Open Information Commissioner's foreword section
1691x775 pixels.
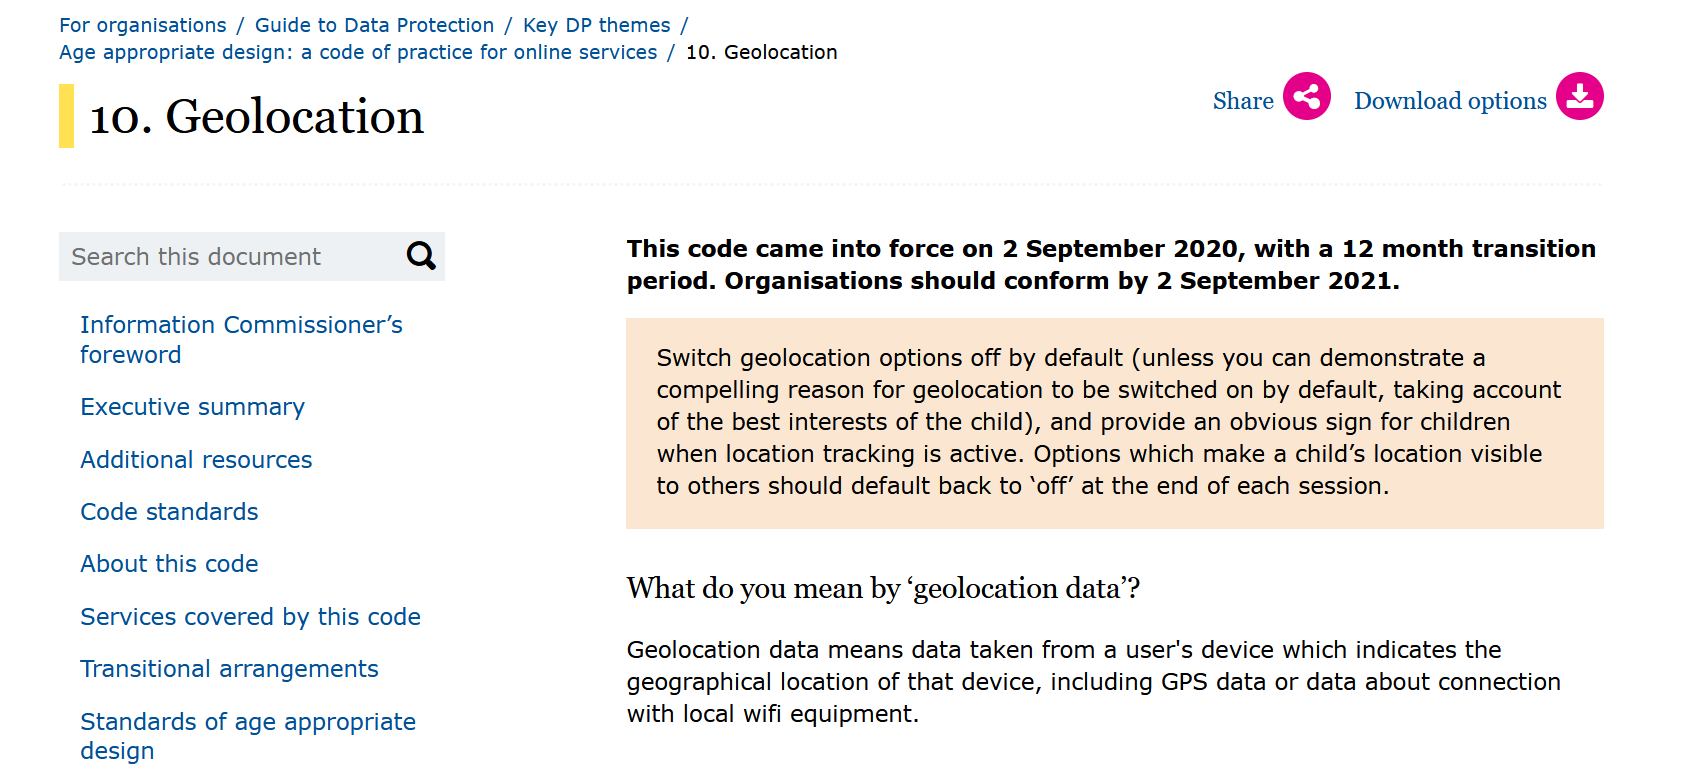coord(241,339)
